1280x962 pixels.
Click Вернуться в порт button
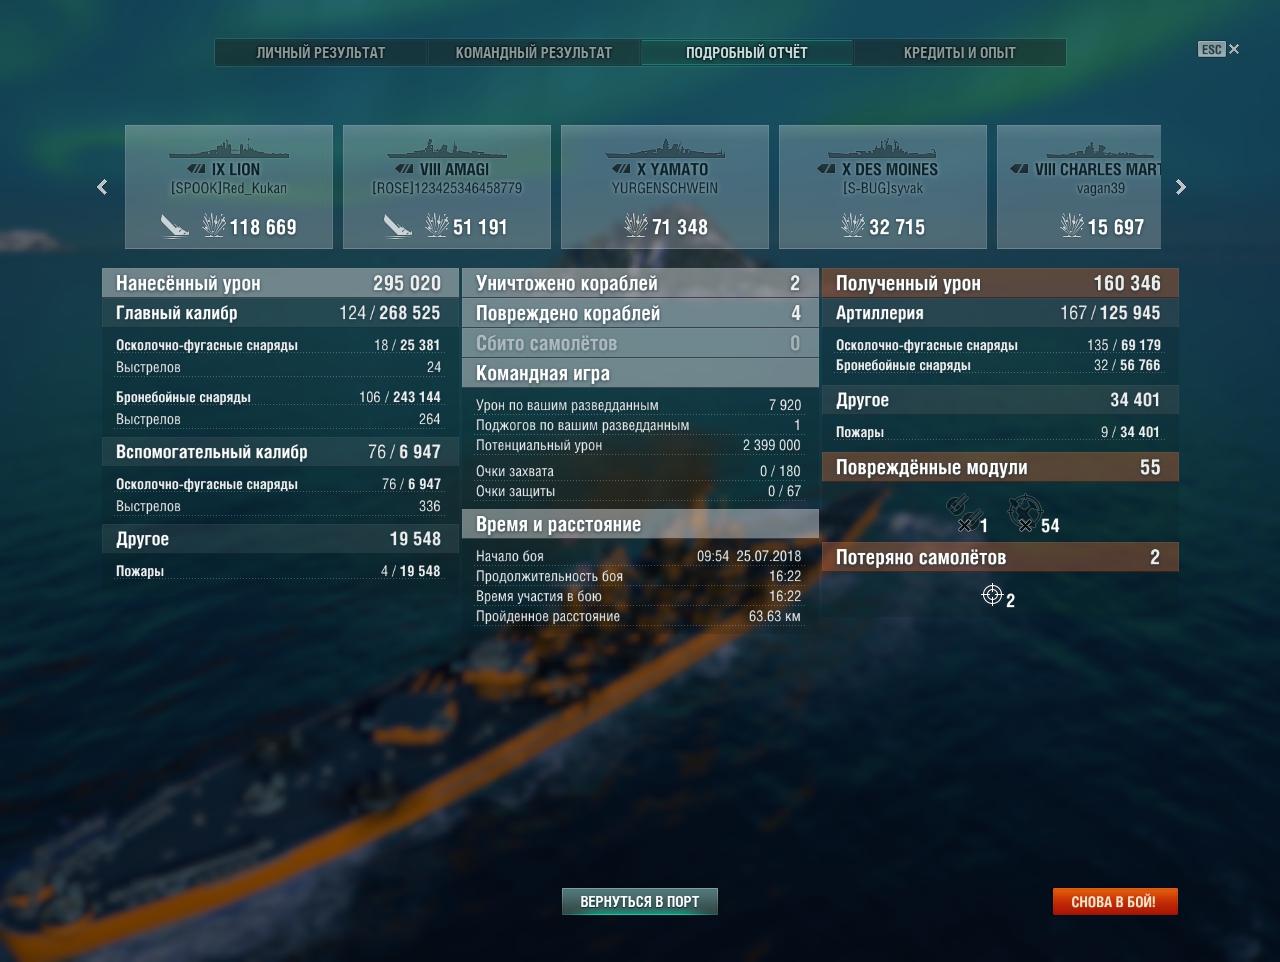click(640, 901)
